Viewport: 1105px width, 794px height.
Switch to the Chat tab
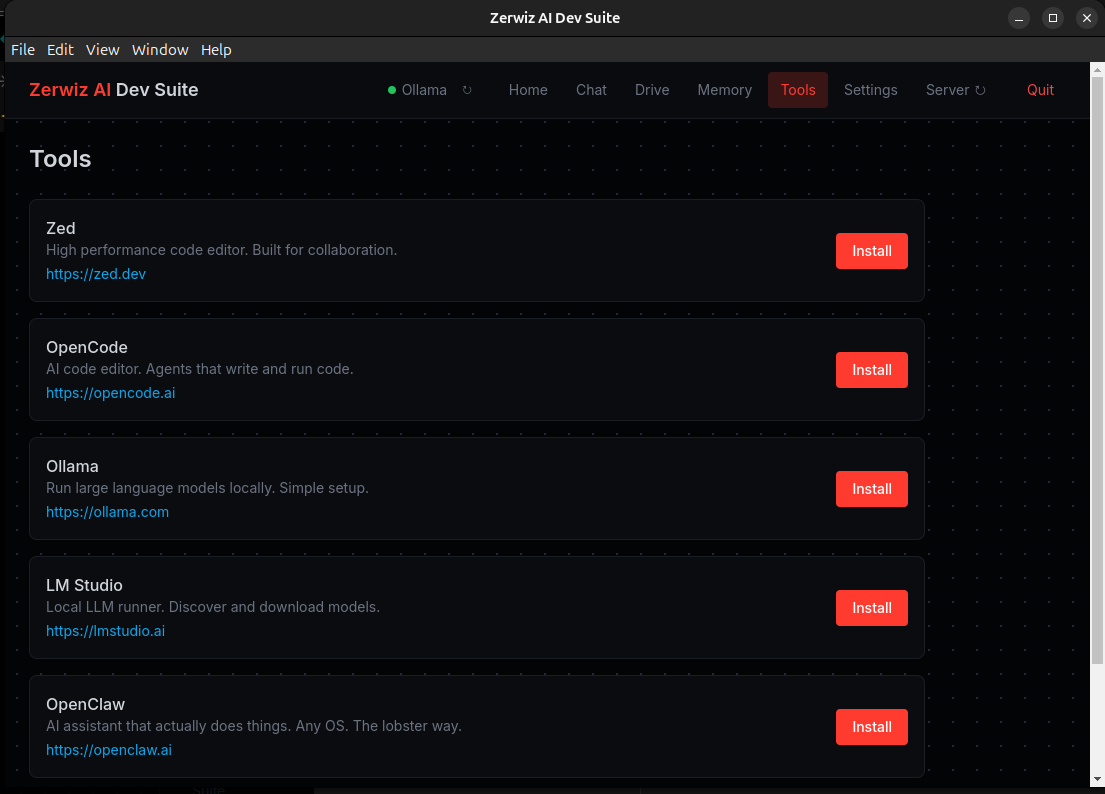[x=591, y=89]
